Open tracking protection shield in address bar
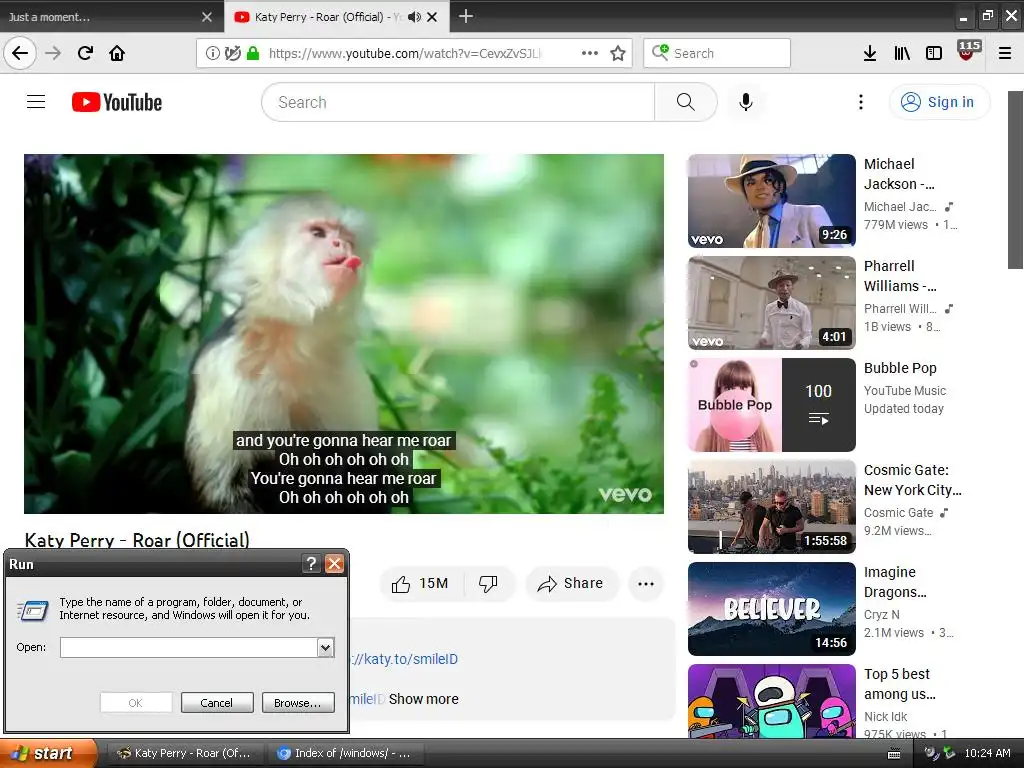 click(232, 53)
